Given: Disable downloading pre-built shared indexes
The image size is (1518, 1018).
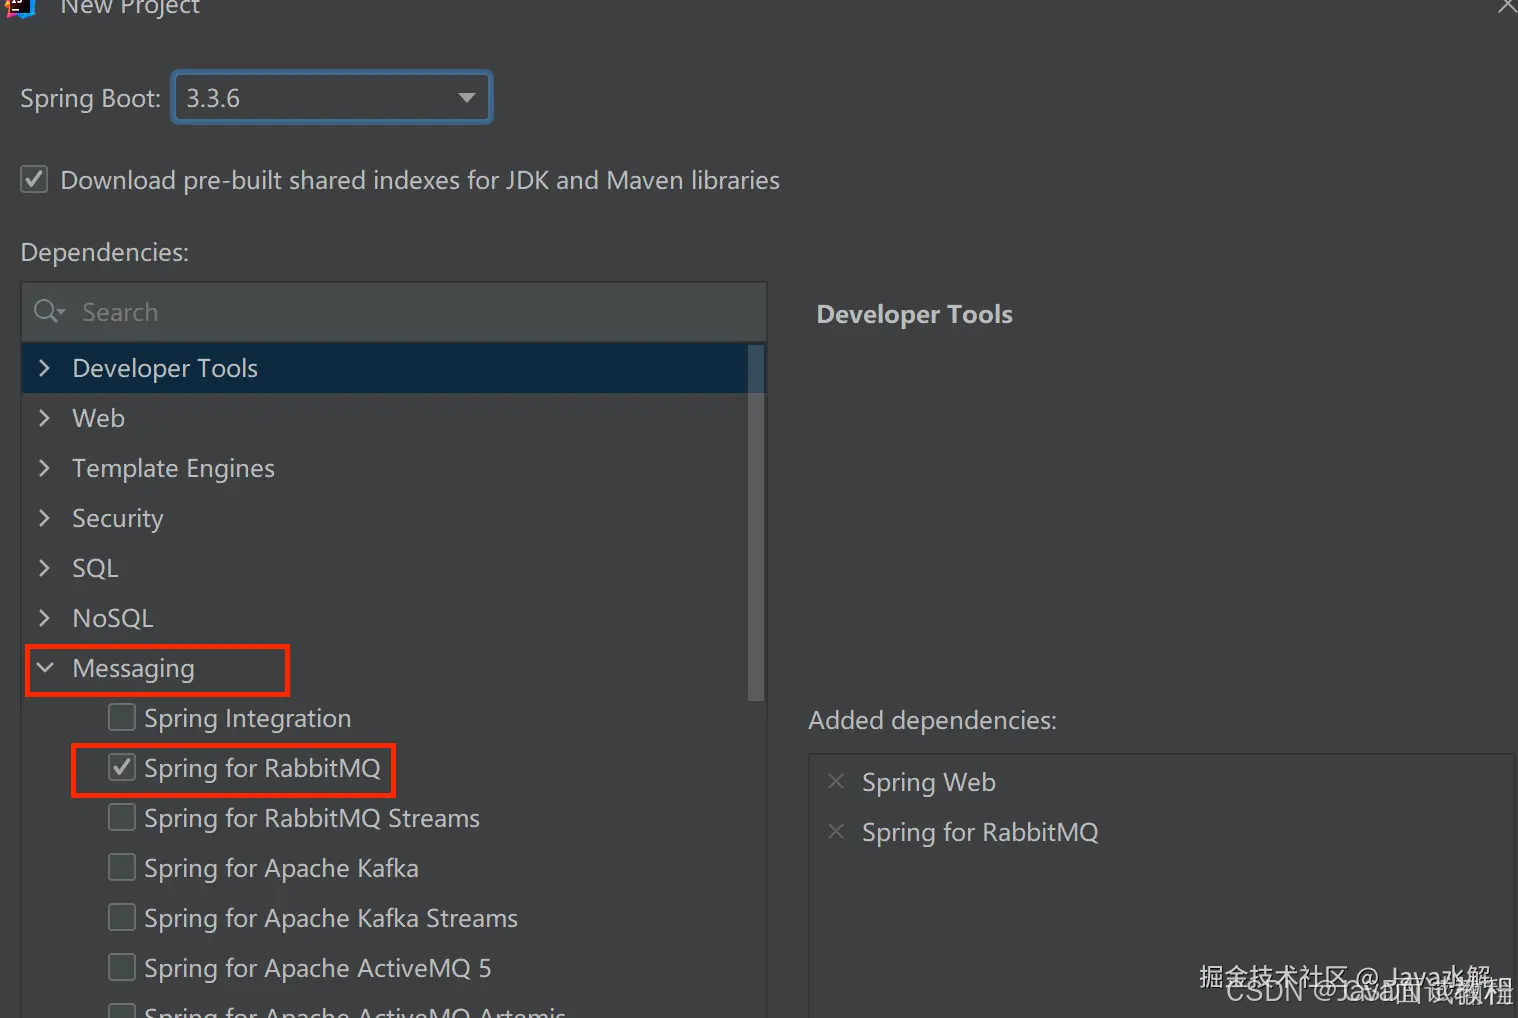Looking at the screenshot, I should pos(33,179).
